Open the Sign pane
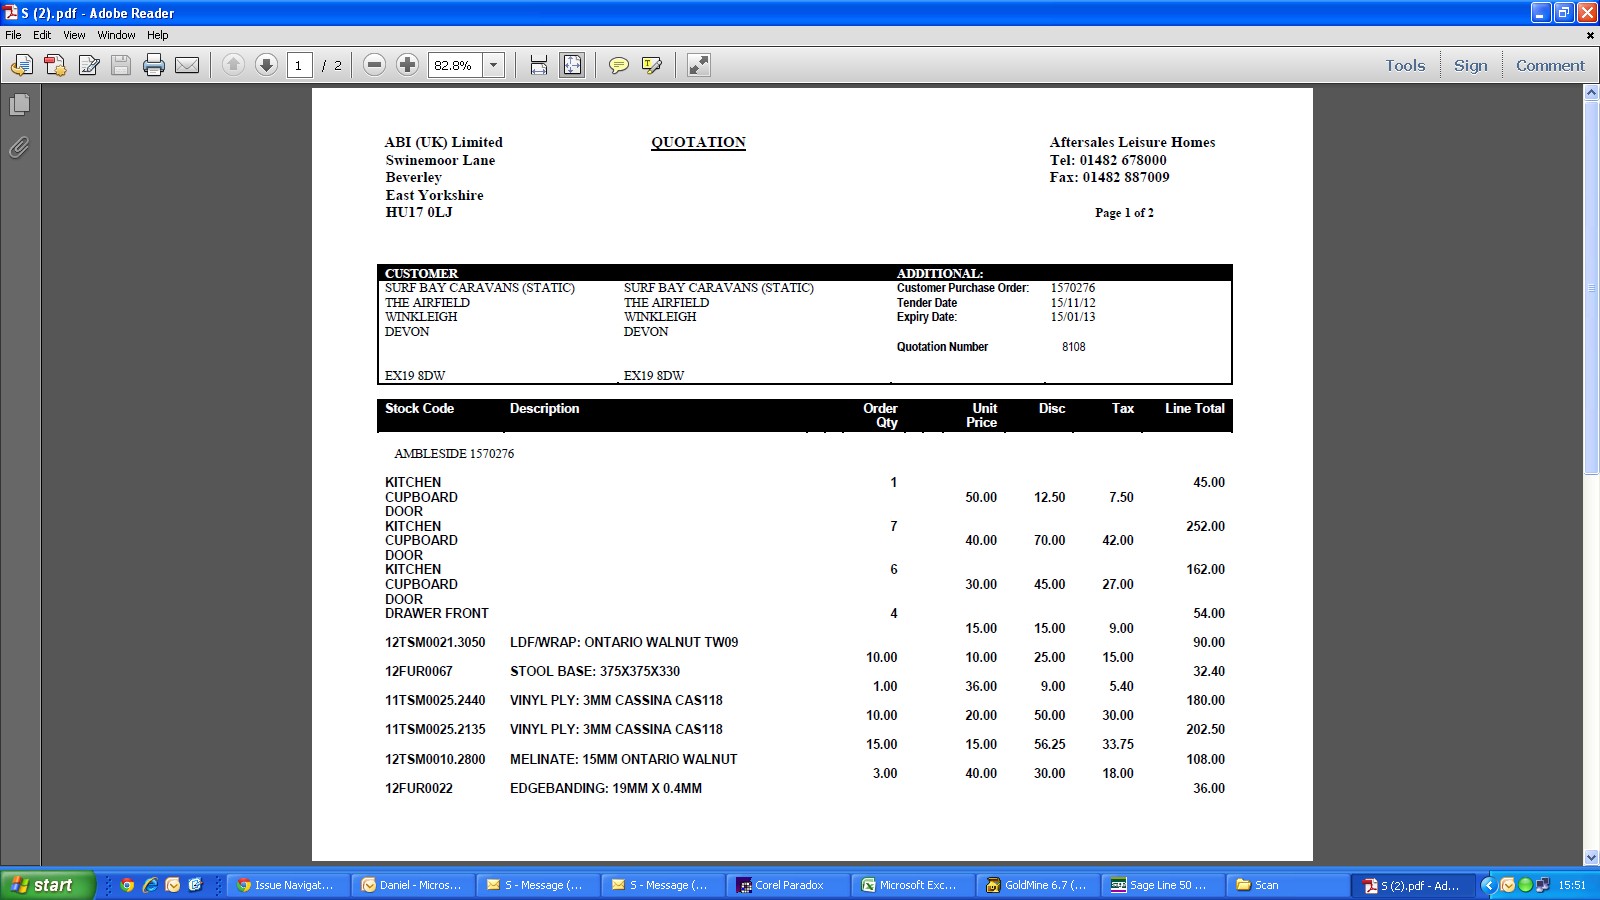 point(1470,66)
